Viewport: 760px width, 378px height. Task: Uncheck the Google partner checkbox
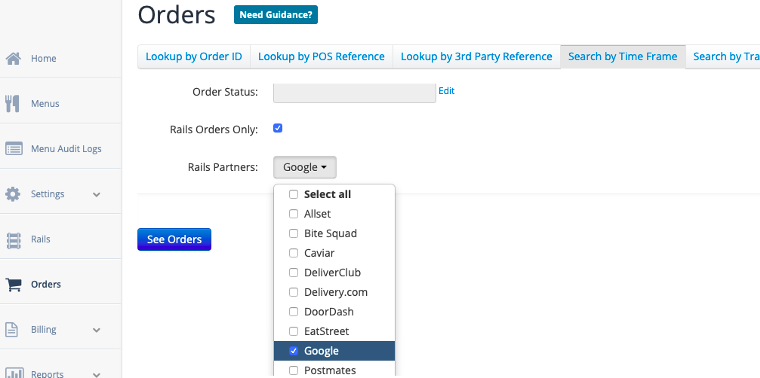coord(293,351)
